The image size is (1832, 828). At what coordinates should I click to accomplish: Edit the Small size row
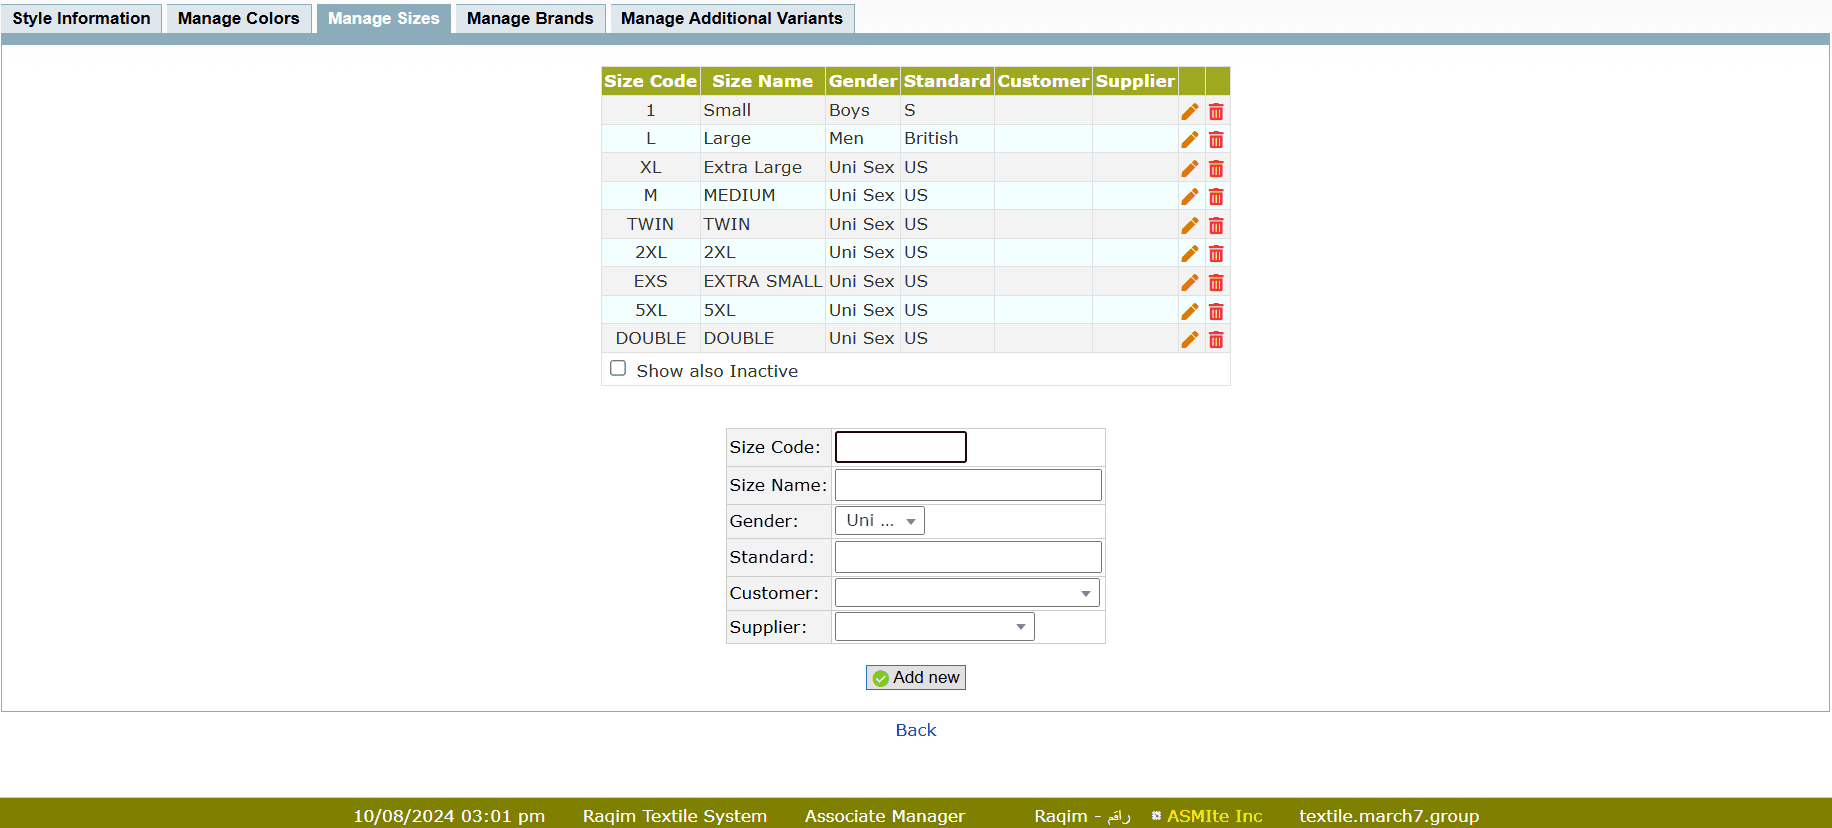coord(1189,111)
